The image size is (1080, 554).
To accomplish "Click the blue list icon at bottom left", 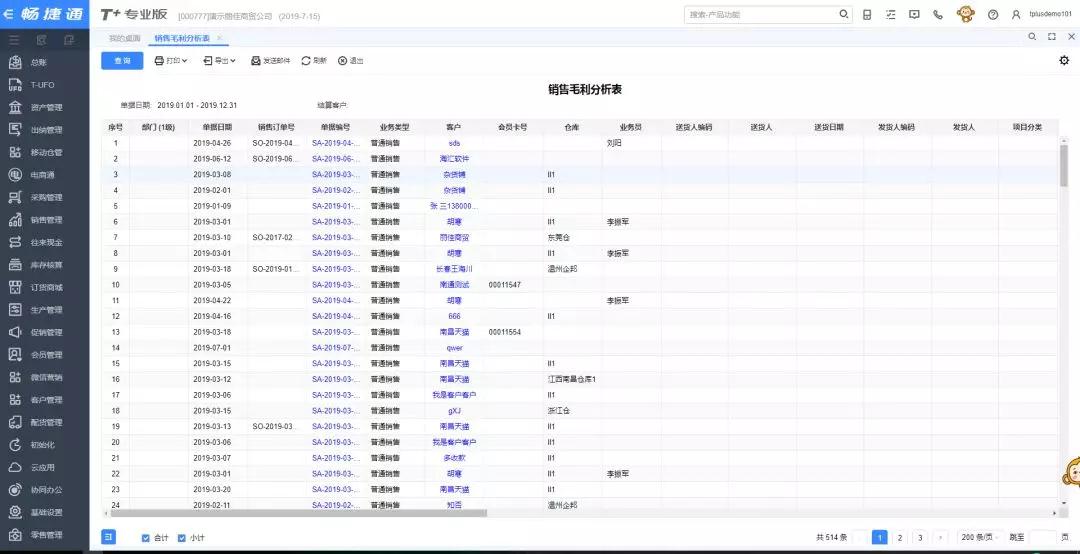I will click(x=108, y=537).
